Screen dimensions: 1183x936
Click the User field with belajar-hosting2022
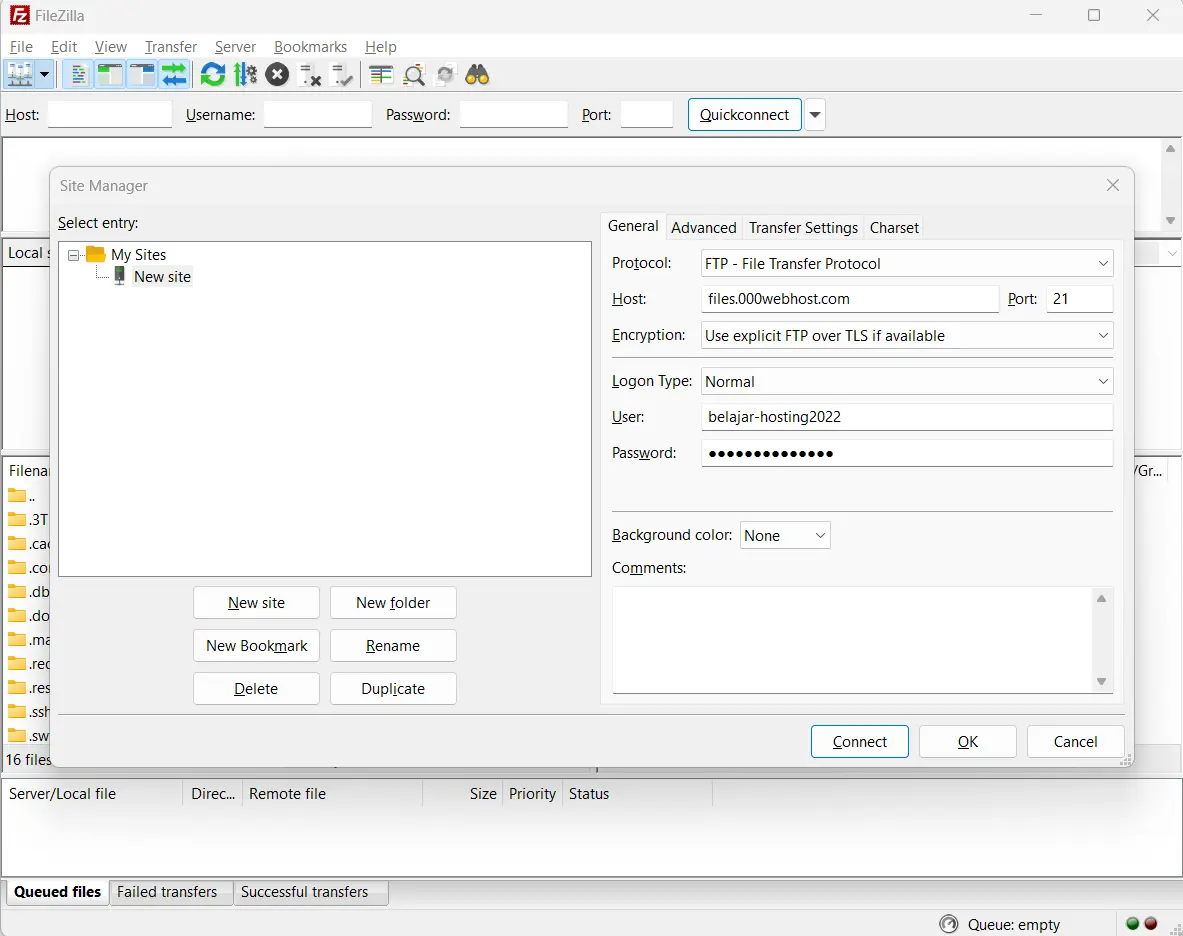[x=907, y=417]
